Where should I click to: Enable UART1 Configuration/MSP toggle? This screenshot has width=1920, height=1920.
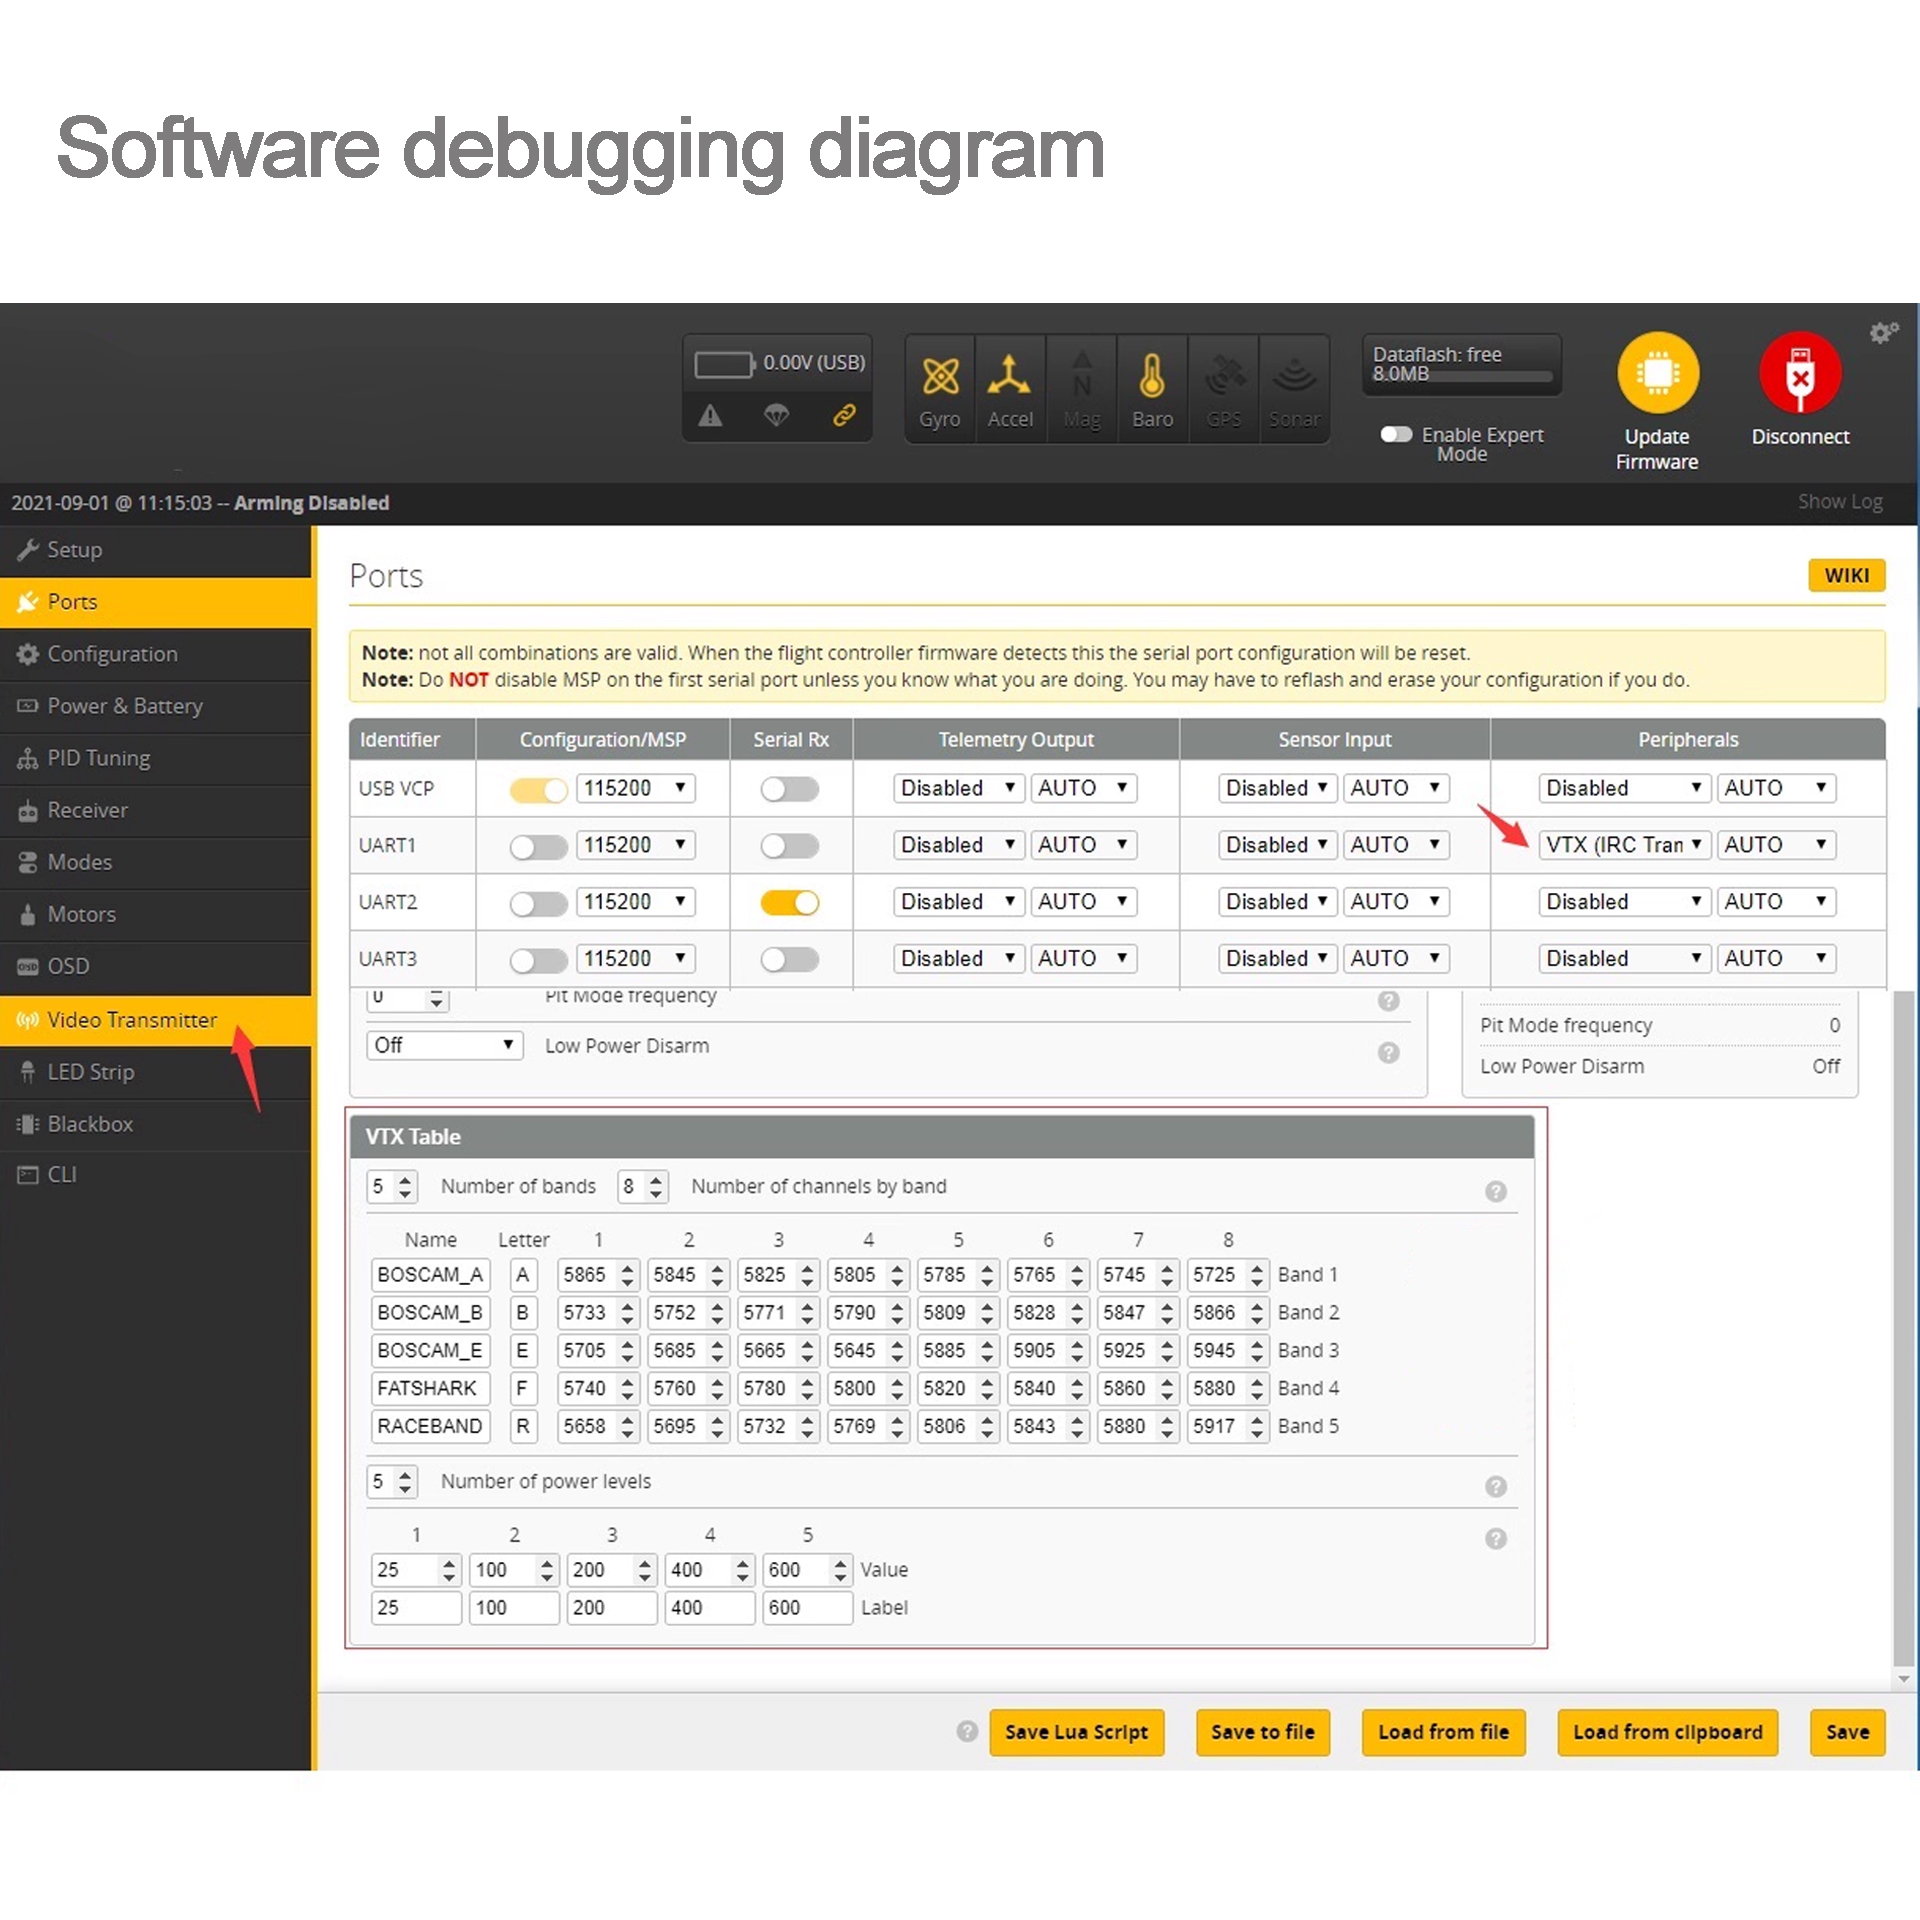(x=538, y=846)
